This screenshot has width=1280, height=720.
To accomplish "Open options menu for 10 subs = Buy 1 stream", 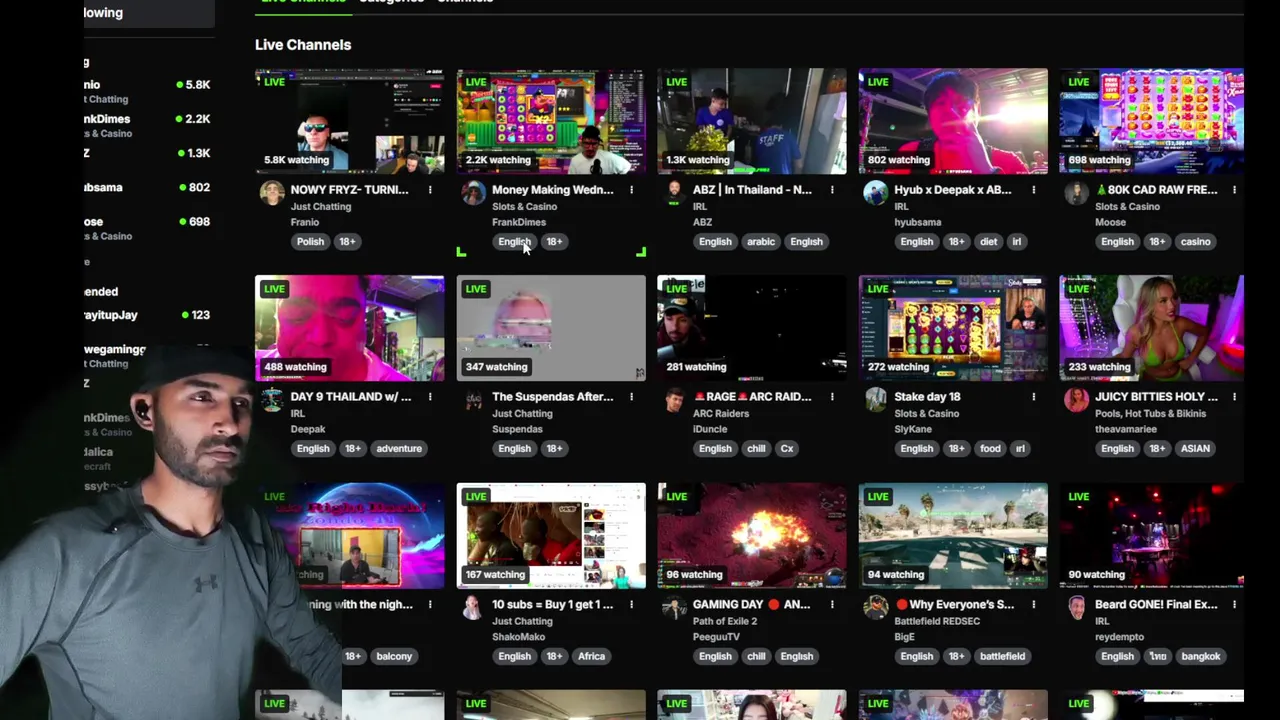I will (631, 605).
